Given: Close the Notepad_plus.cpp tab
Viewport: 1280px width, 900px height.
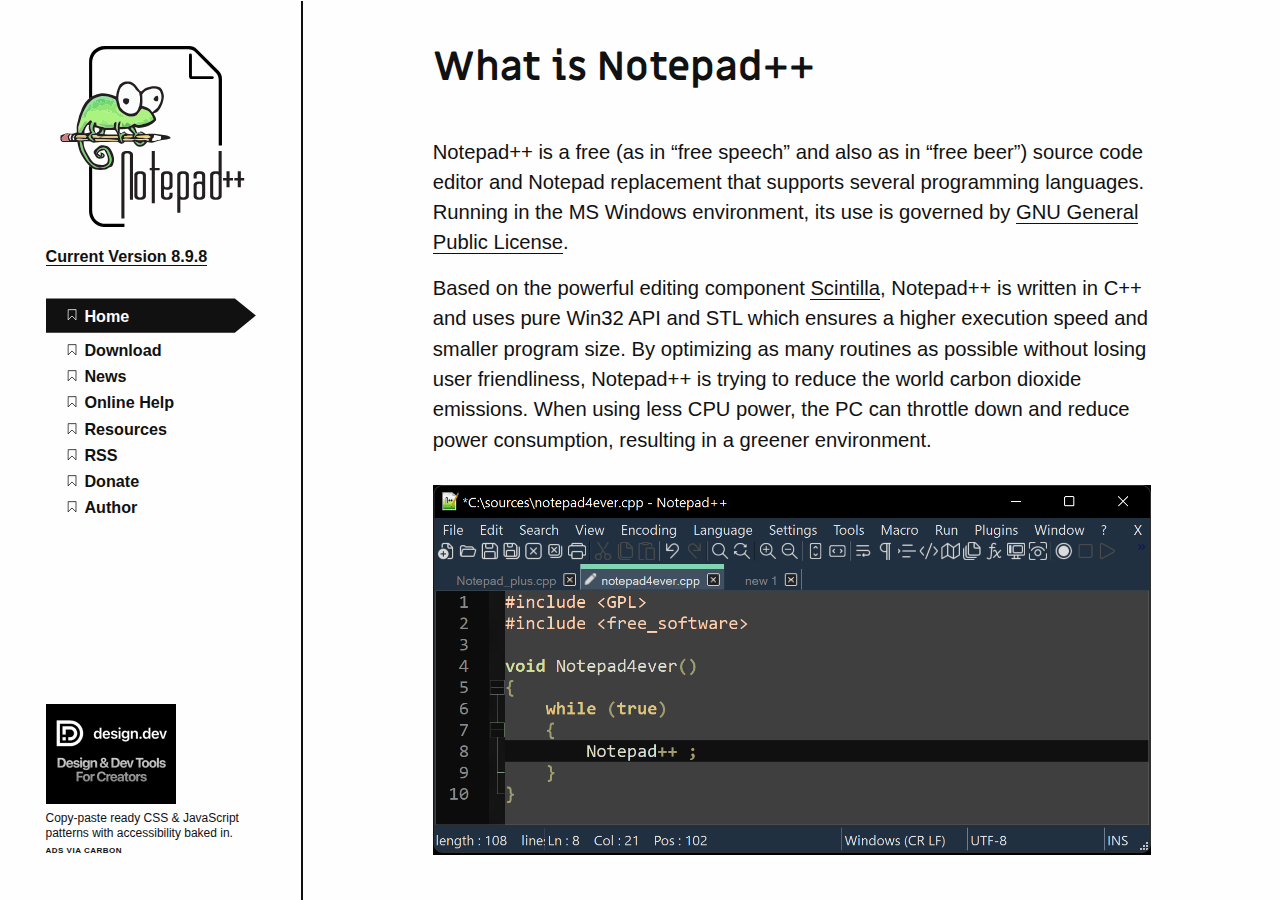Looking at the screenshot, I should [x=570, y=580].
